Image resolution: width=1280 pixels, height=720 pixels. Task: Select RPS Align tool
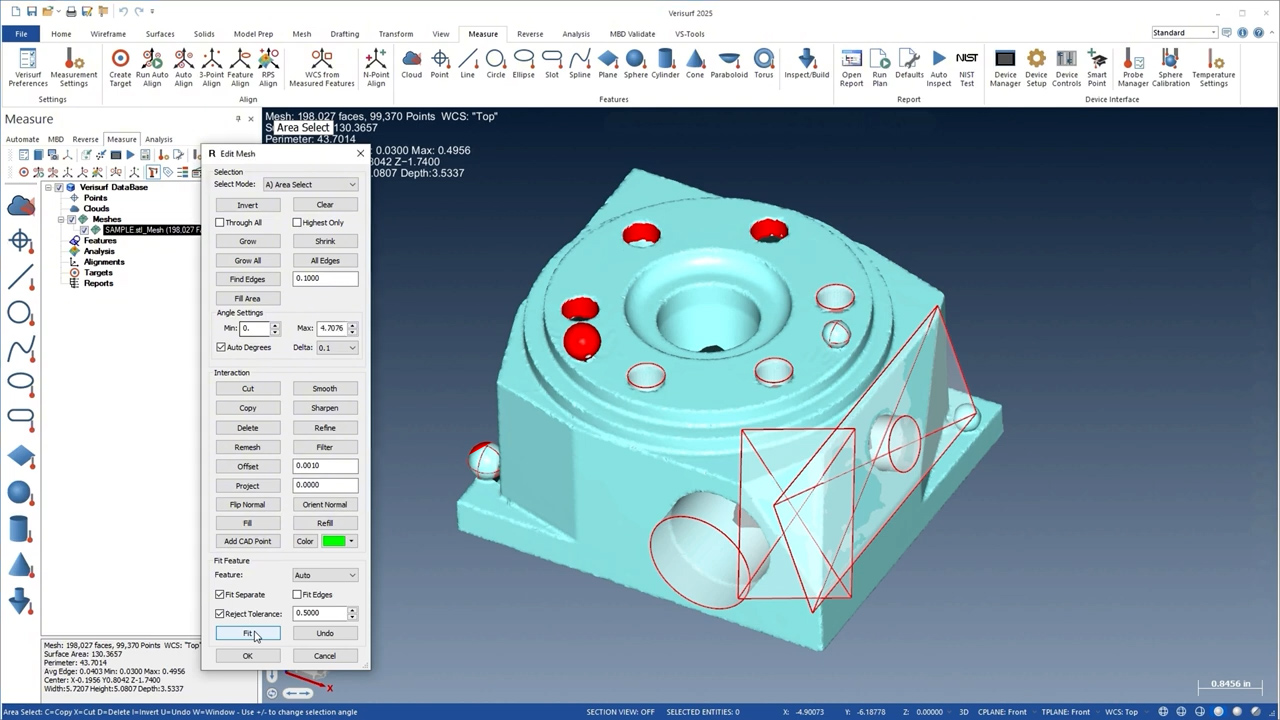[268, 68]
